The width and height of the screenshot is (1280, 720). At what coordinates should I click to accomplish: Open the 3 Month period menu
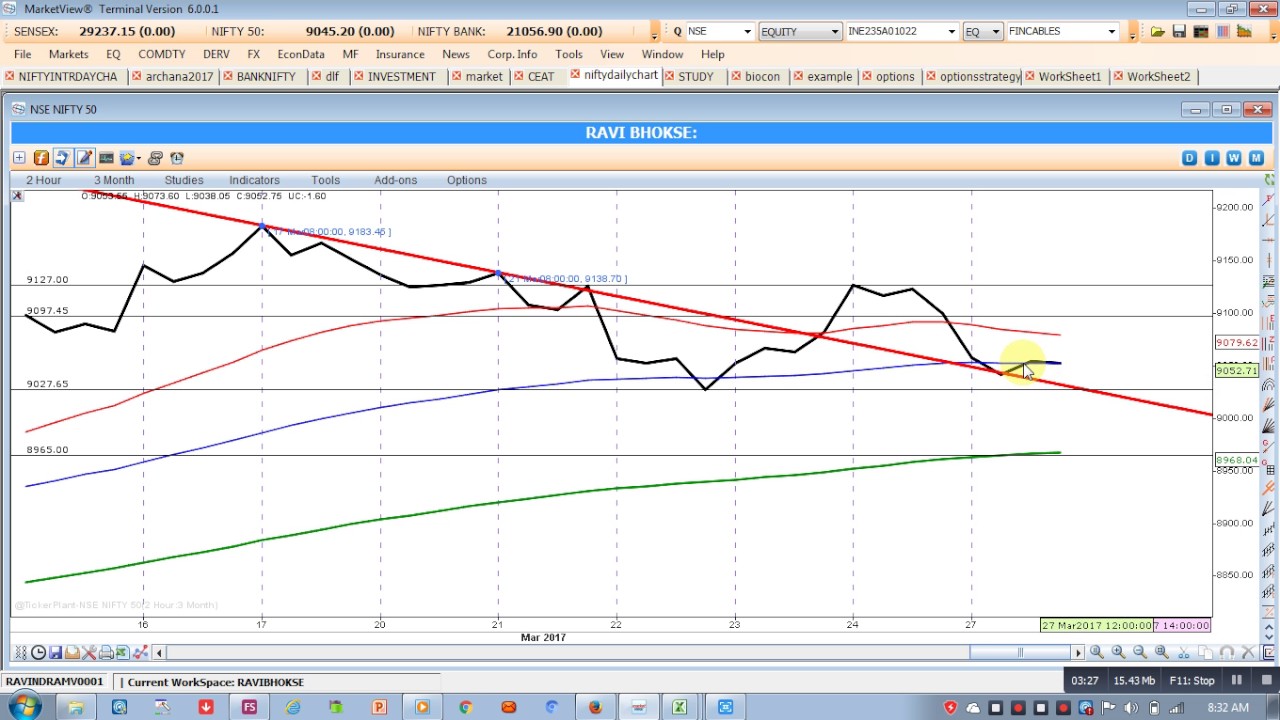tap(114, 180)
